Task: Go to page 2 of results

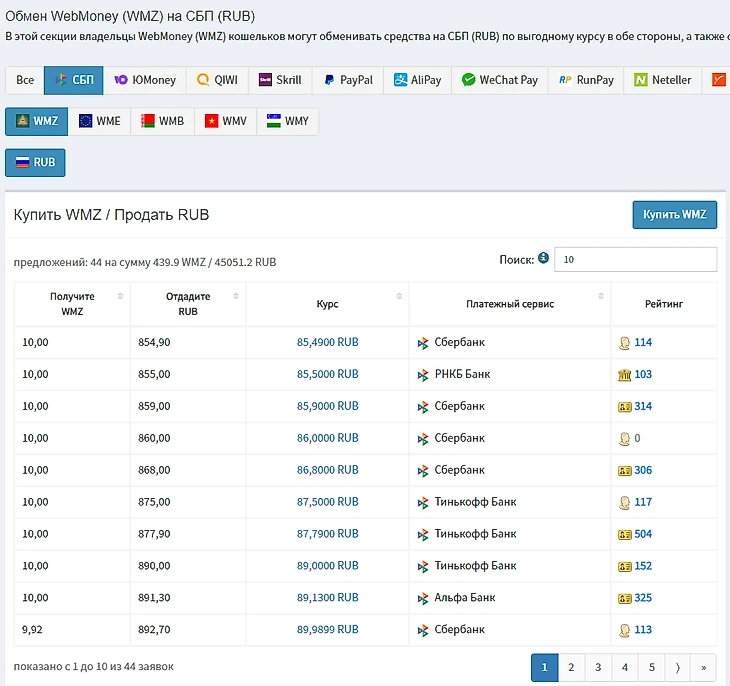Action: [x=571, y=667]
